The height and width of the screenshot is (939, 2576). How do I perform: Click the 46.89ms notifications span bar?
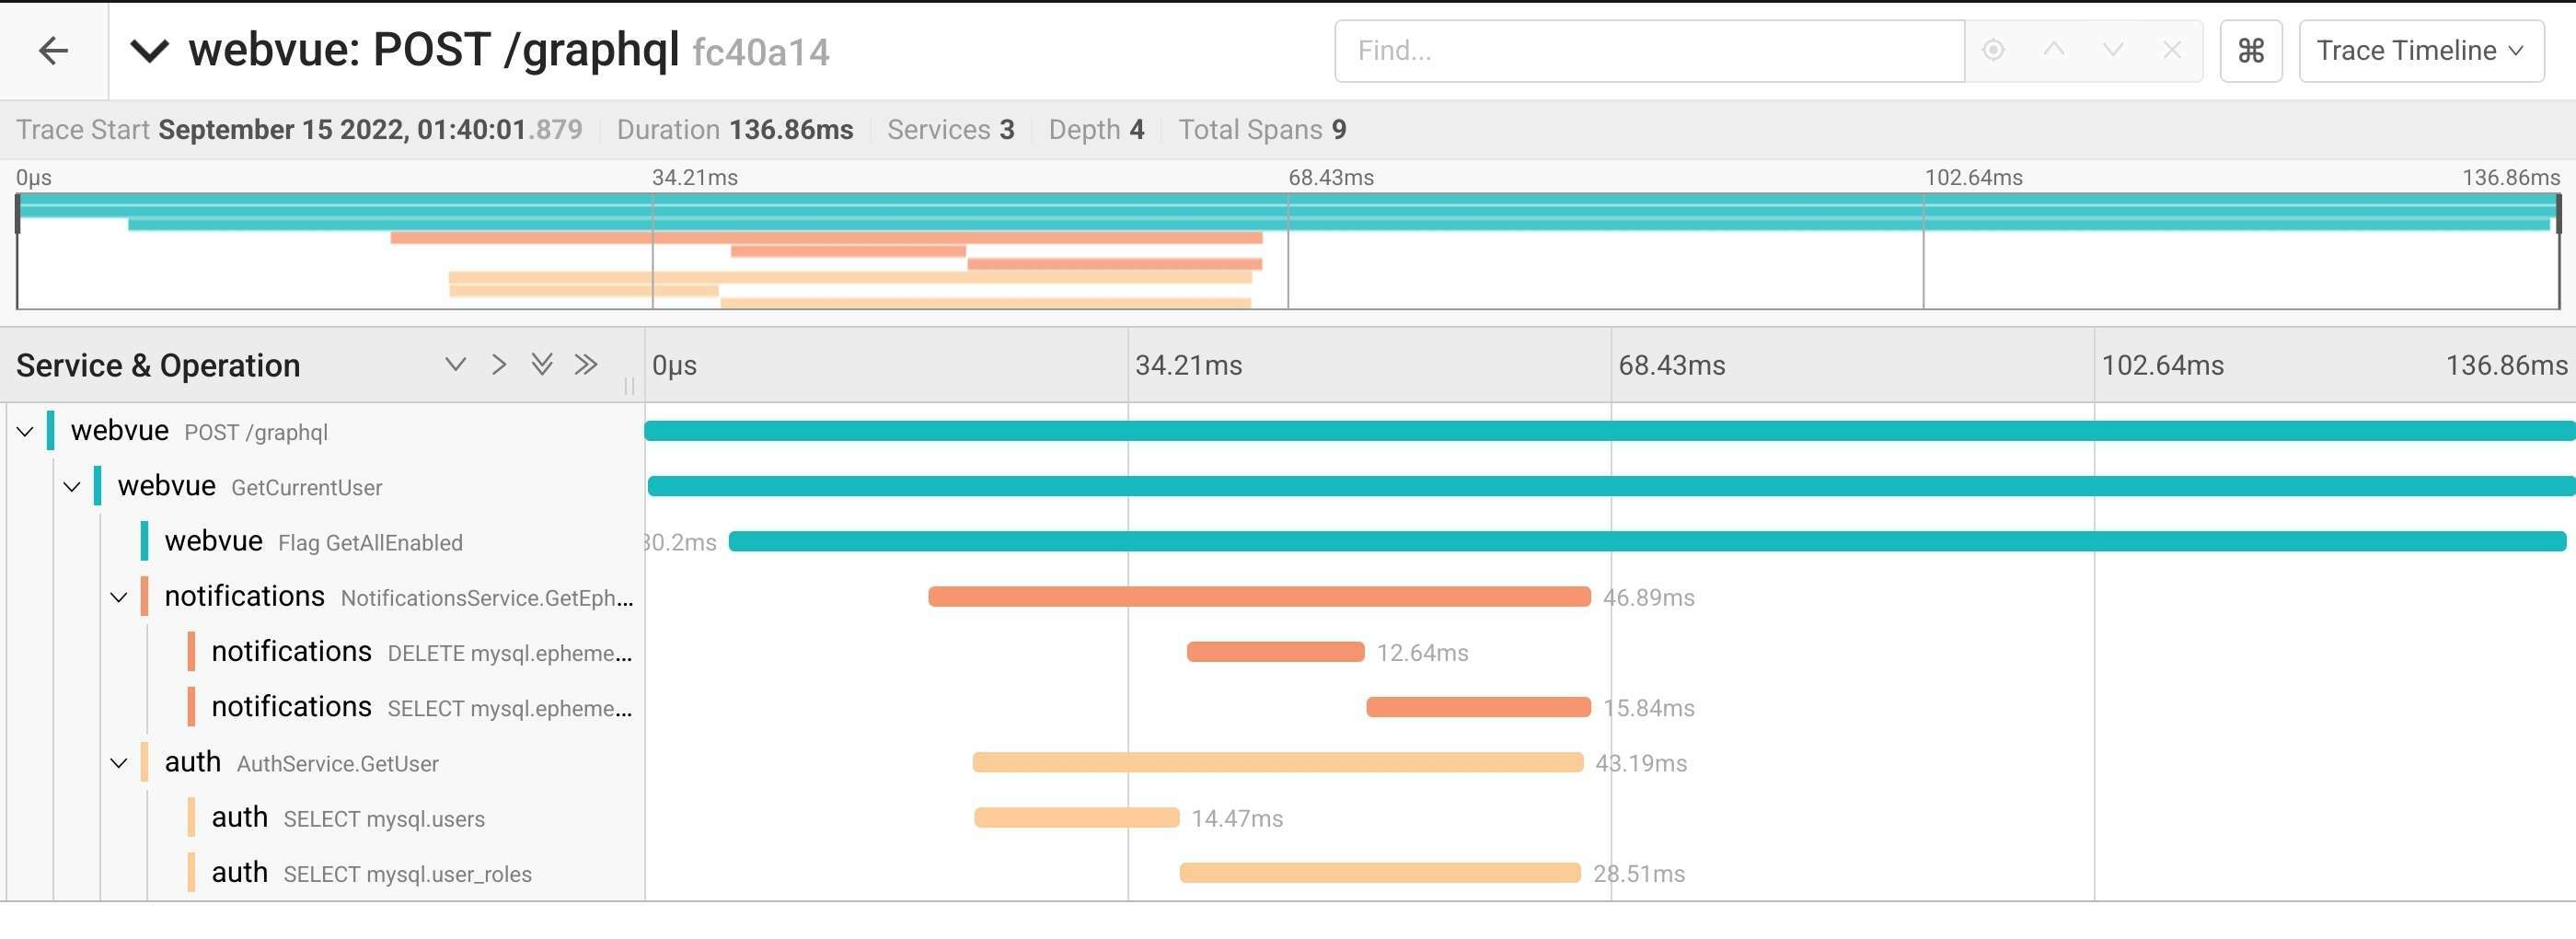click(1259, 597)
